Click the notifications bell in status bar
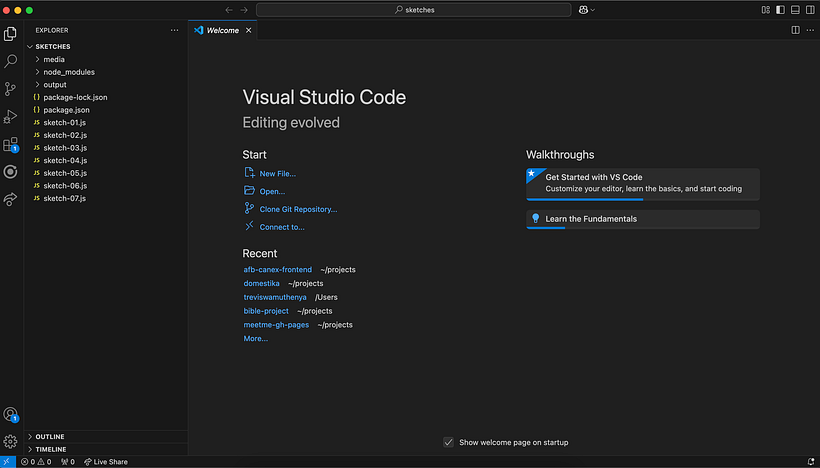This screenshot has width=820, height=468. [811, 462]
